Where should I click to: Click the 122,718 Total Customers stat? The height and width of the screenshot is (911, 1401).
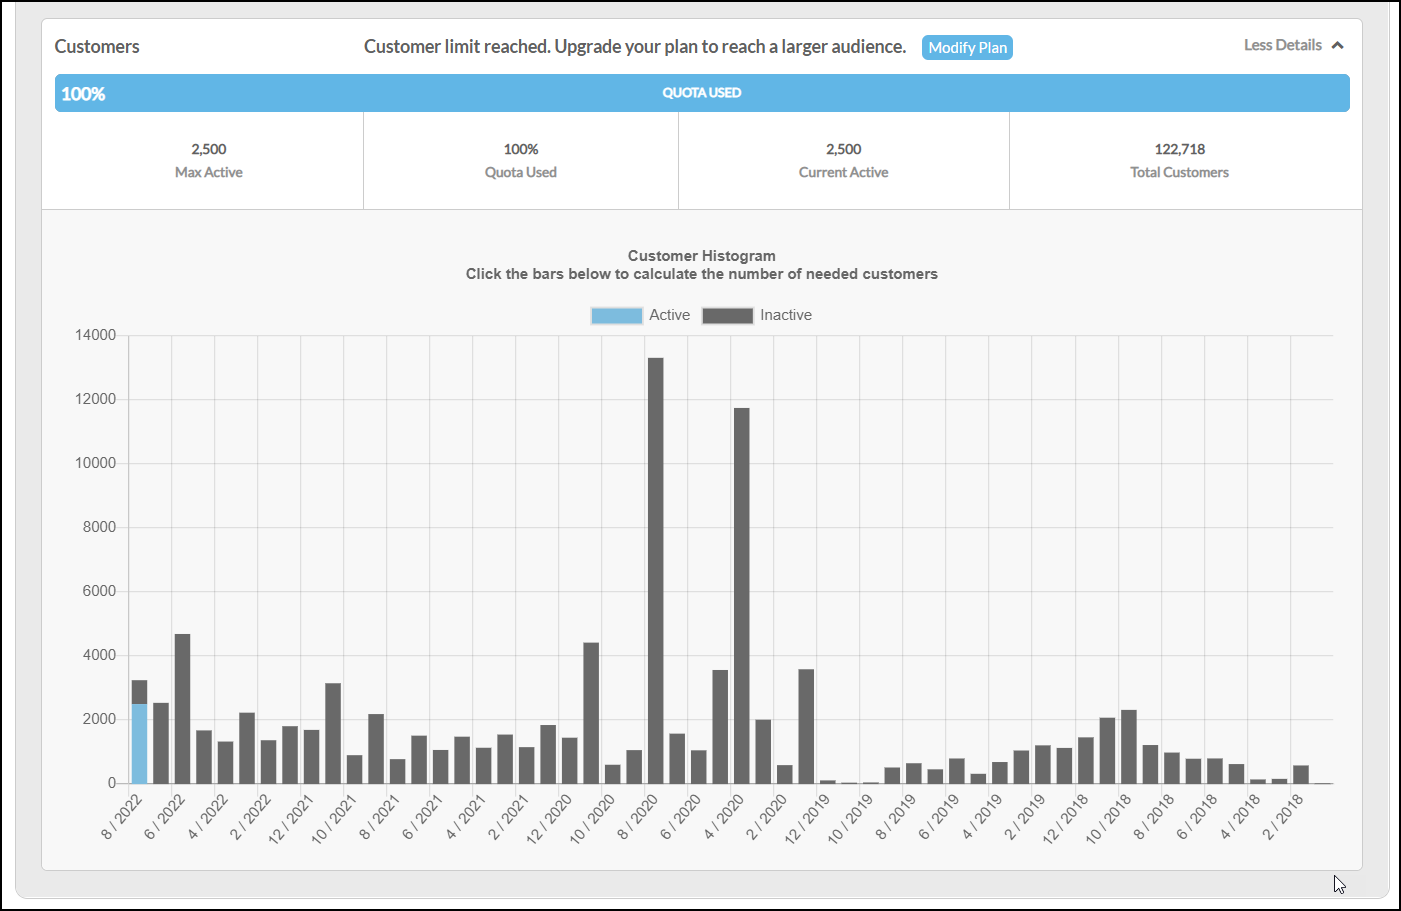click(x=1180, y=160)
